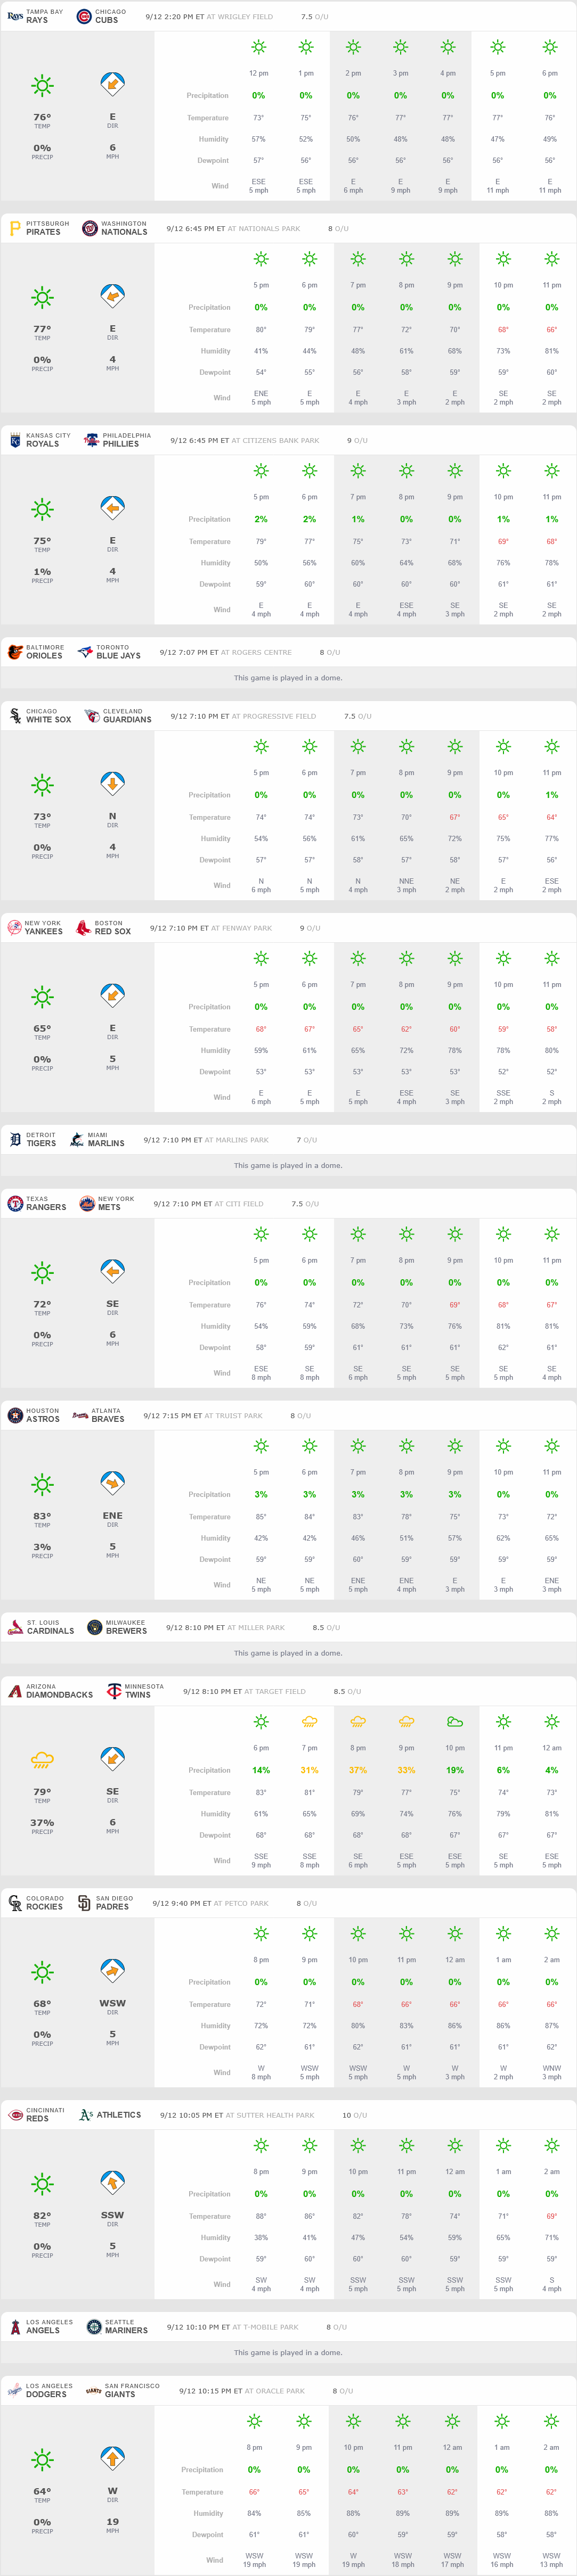Image resolution: width=577 pixels, height=2576 pixels.
Task: Click the WSW wind direction label for Rockies-Padres
Action: point(112,2005)
